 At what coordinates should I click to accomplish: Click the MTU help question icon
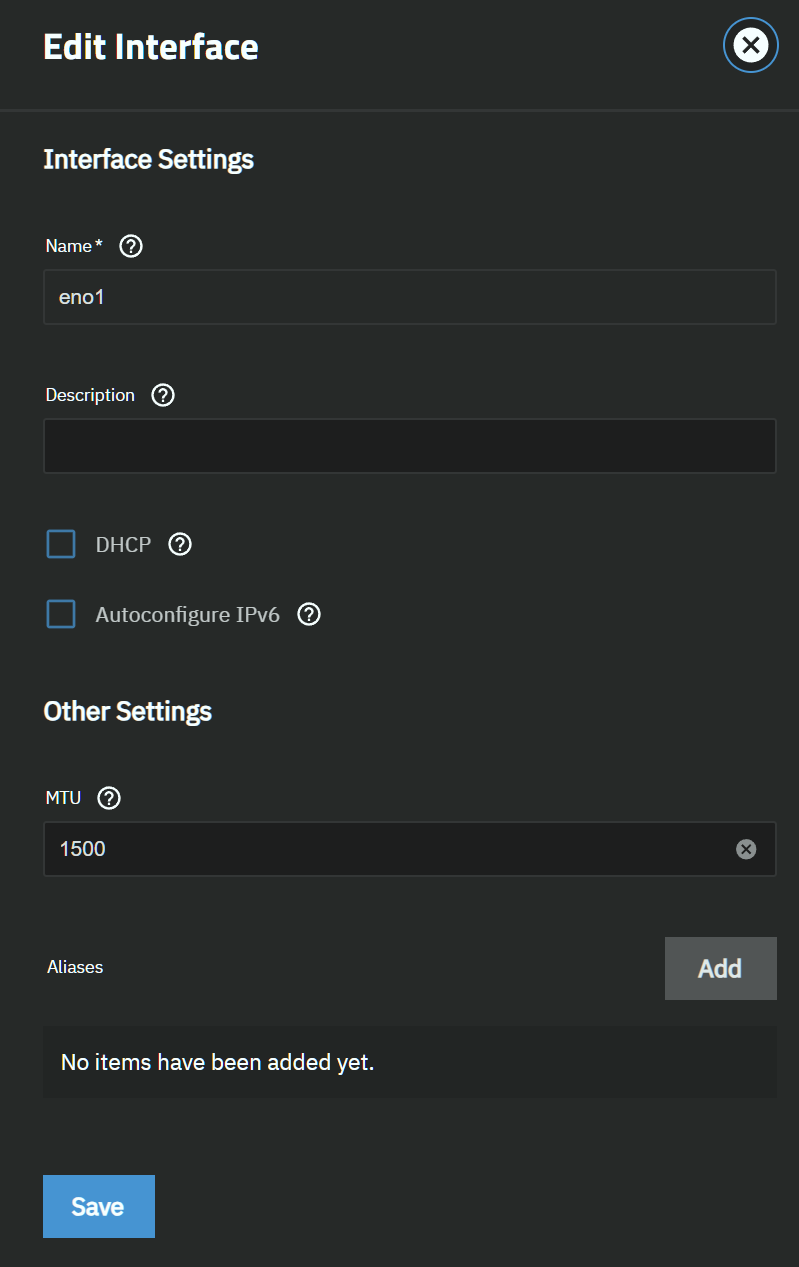coord(109,798)
